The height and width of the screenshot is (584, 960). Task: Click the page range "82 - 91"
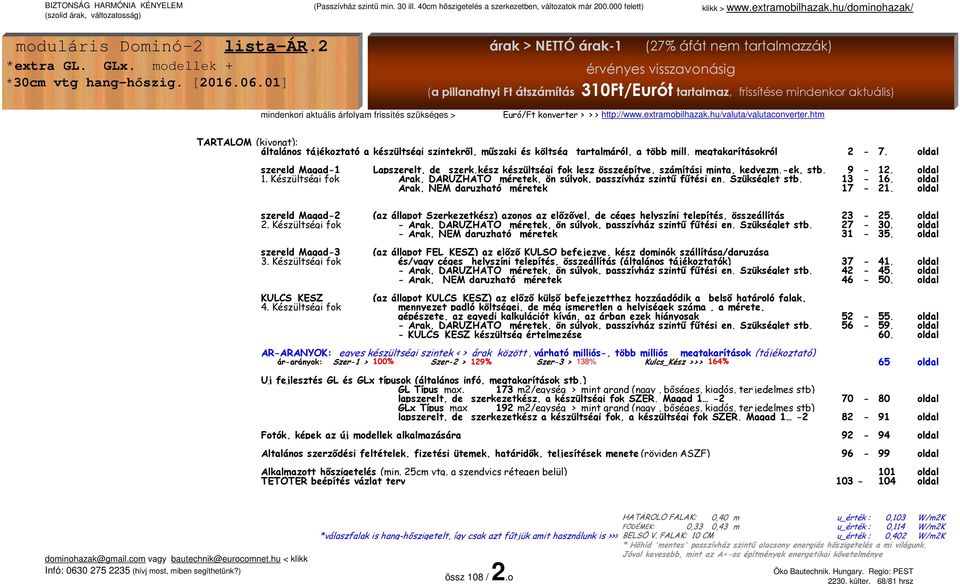(x=866, y=417)
